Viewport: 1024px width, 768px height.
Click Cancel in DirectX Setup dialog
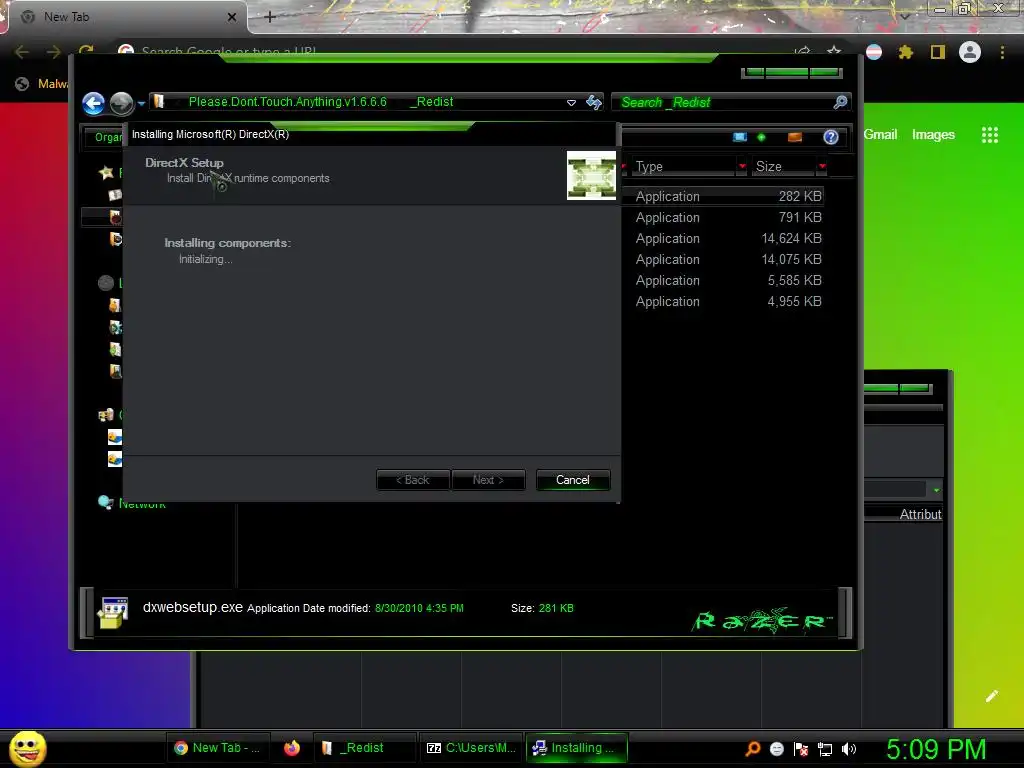[573, 480]
